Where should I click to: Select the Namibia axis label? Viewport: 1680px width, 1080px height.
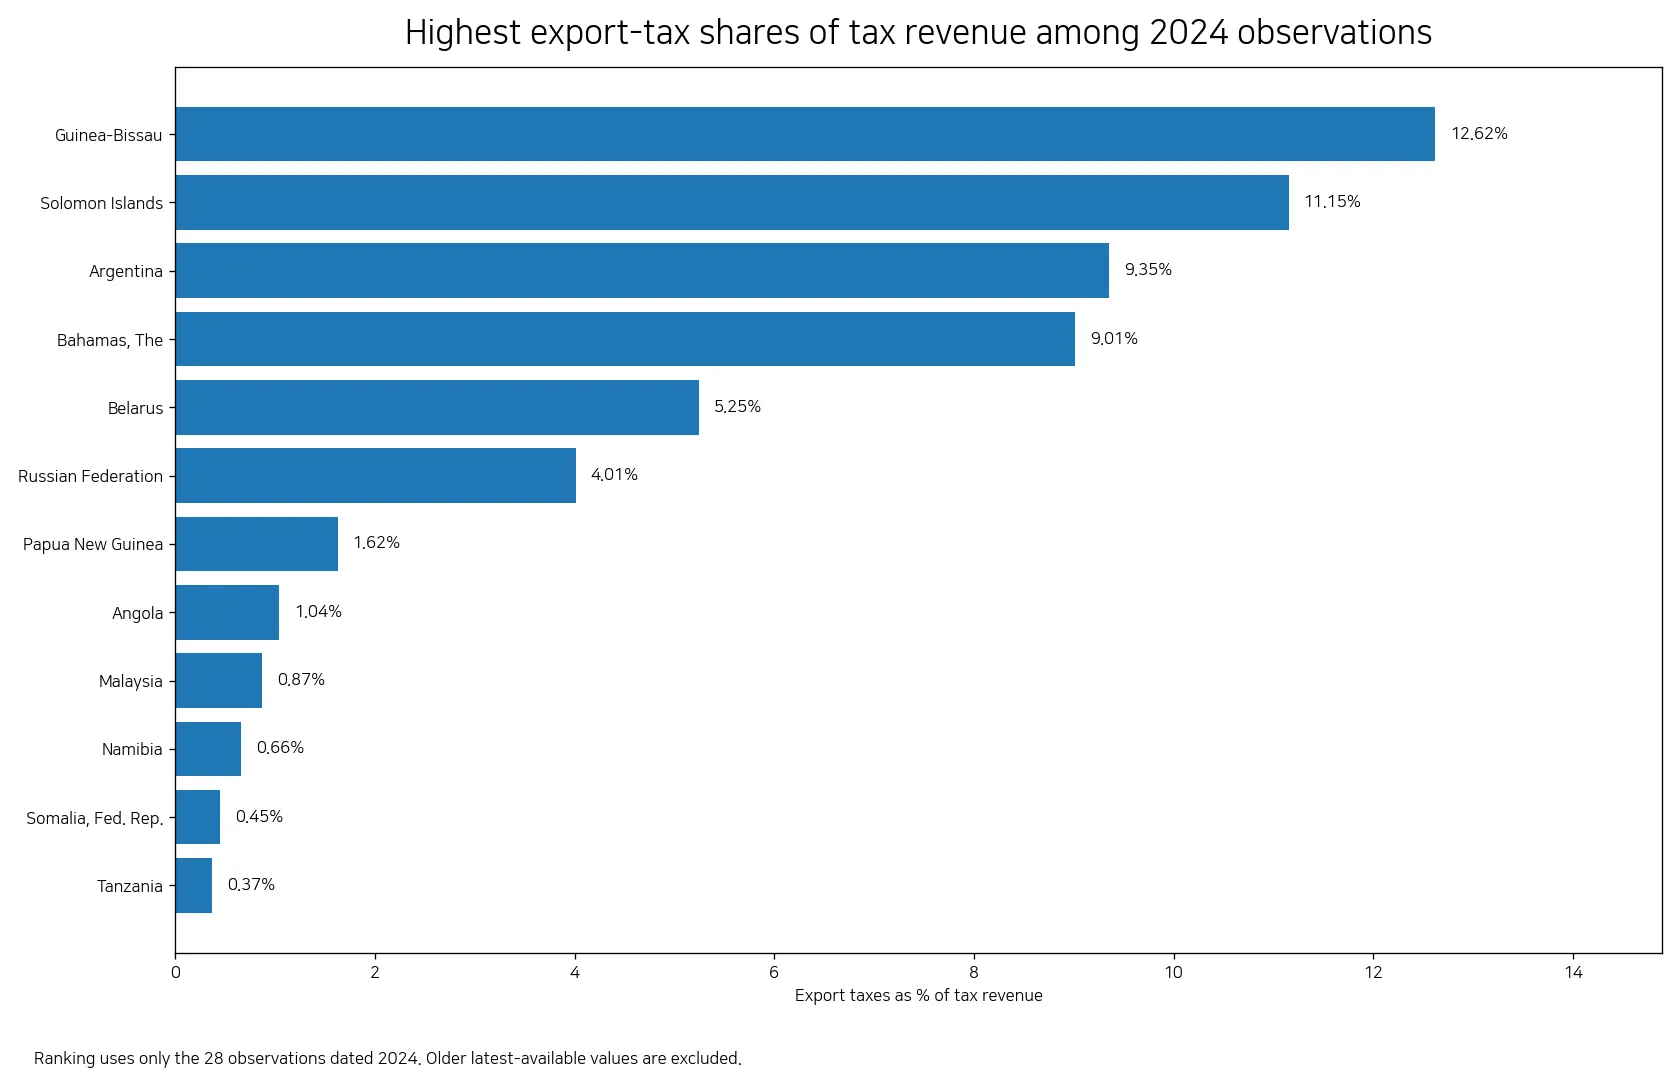pos(132,749)
